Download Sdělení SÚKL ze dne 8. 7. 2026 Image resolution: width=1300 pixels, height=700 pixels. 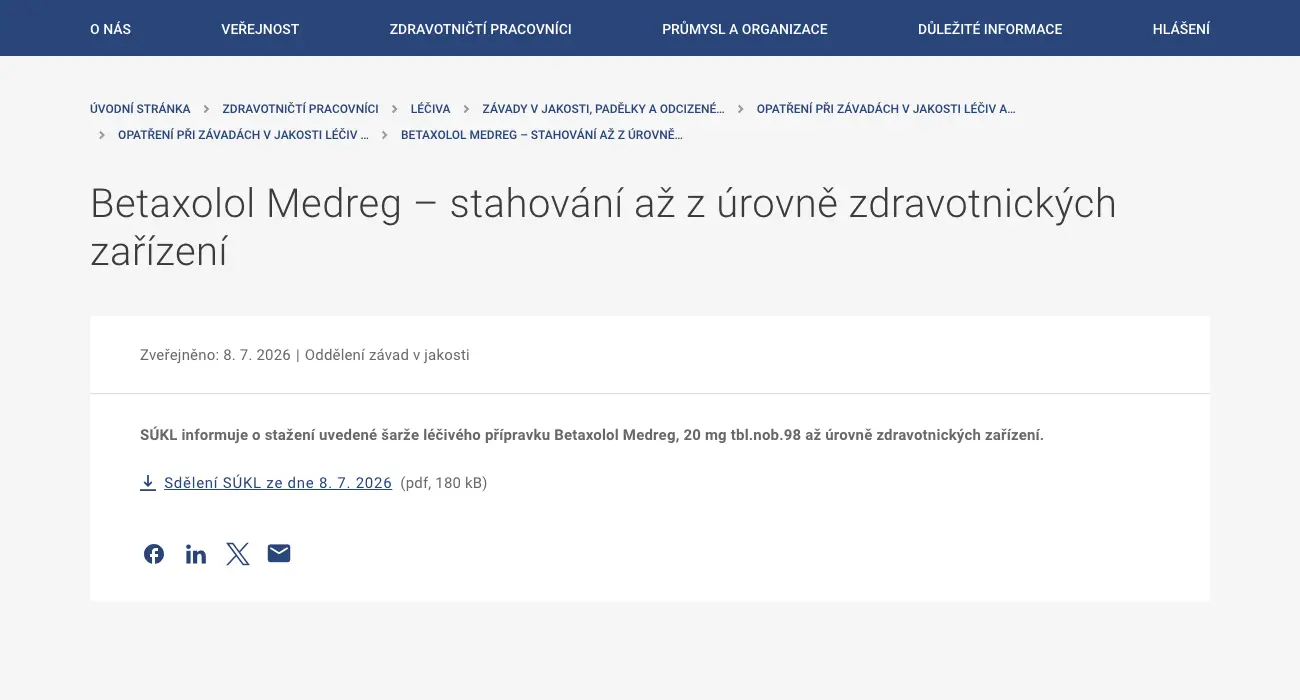(278, 483)
